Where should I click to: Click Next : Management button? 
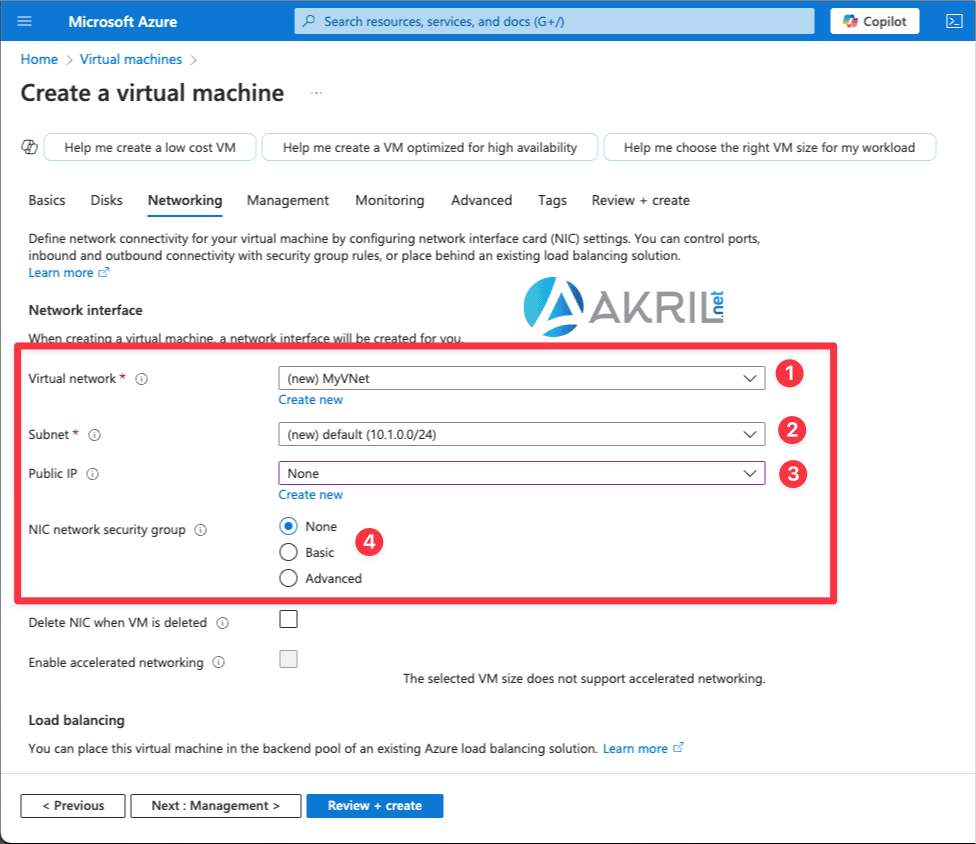(215, 806)
